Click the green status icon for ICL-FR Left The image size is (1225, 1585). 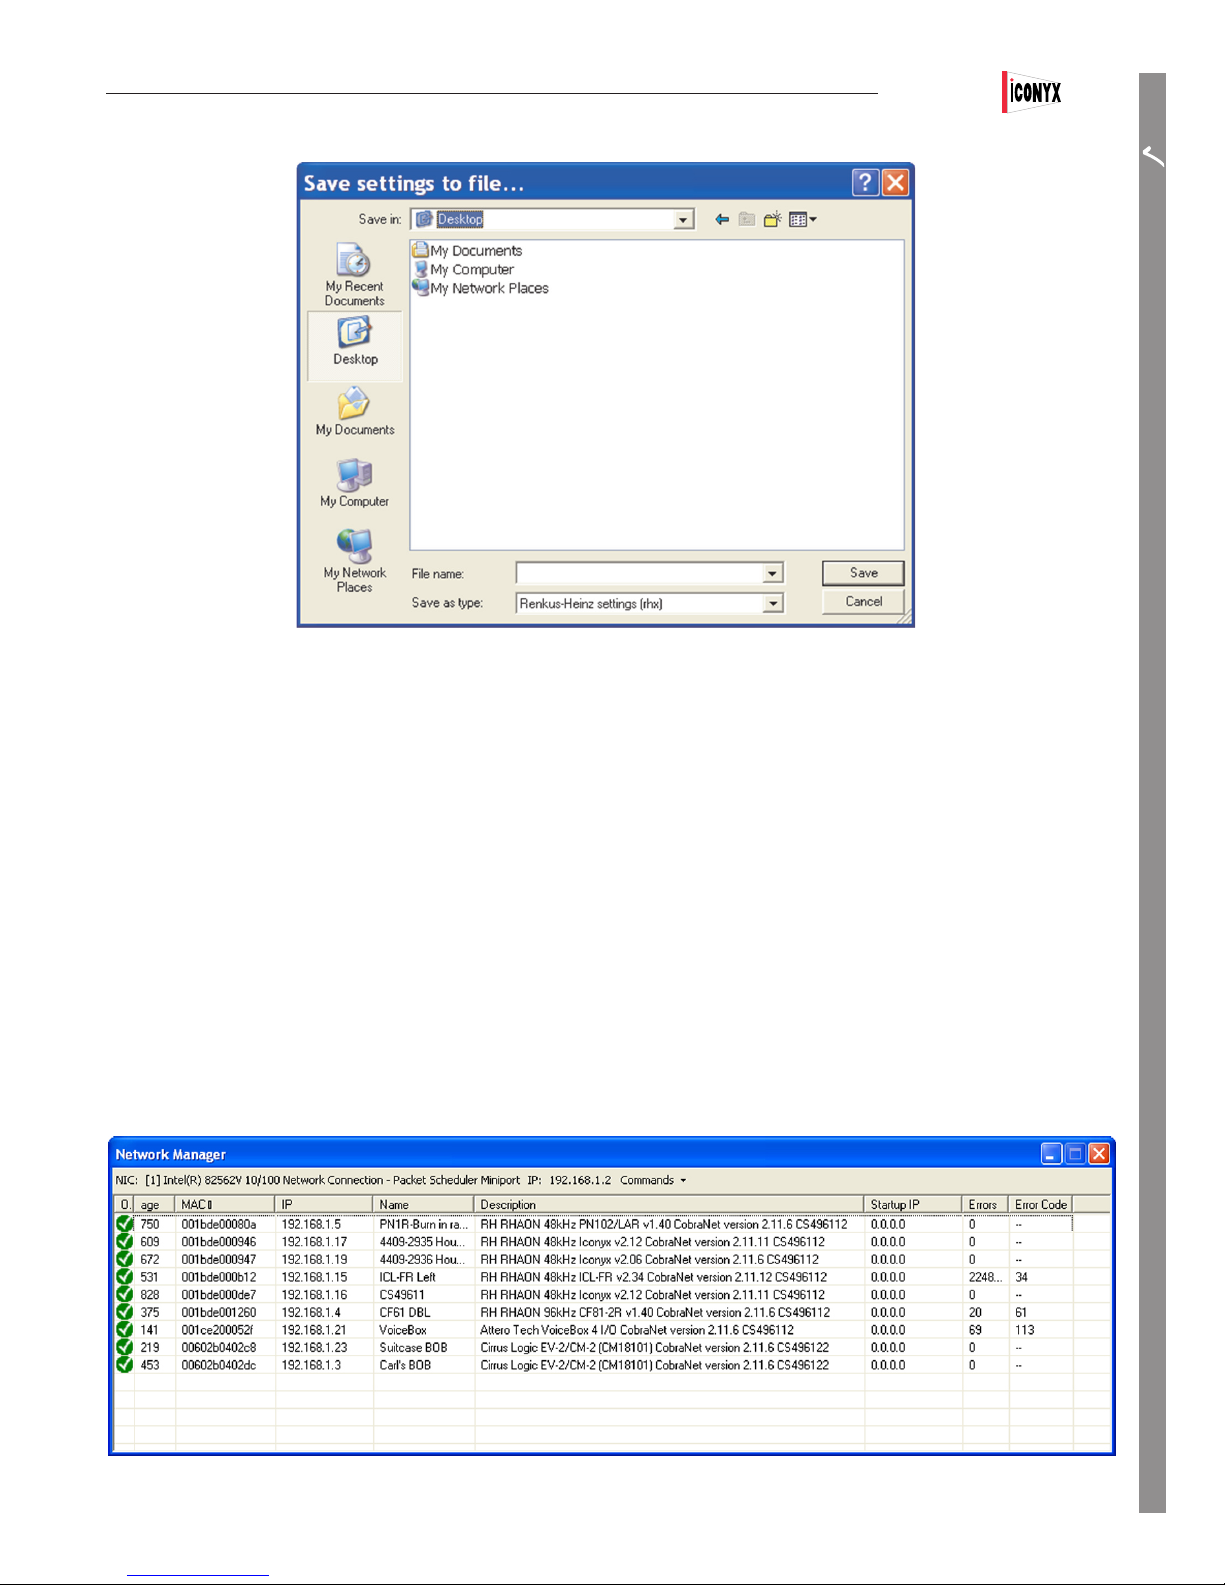coord(124,1276)
